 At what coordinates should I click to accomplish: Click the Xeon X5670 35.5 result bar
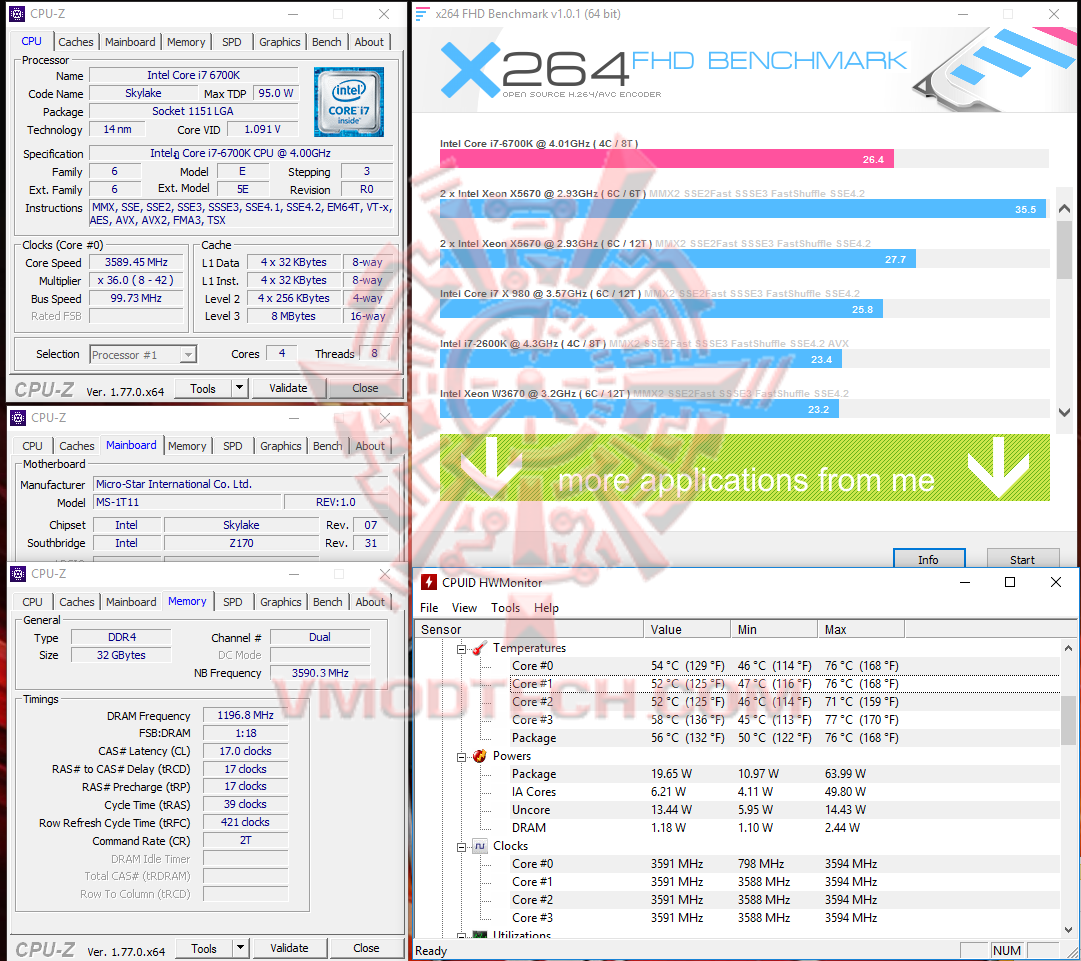point(743,209)
